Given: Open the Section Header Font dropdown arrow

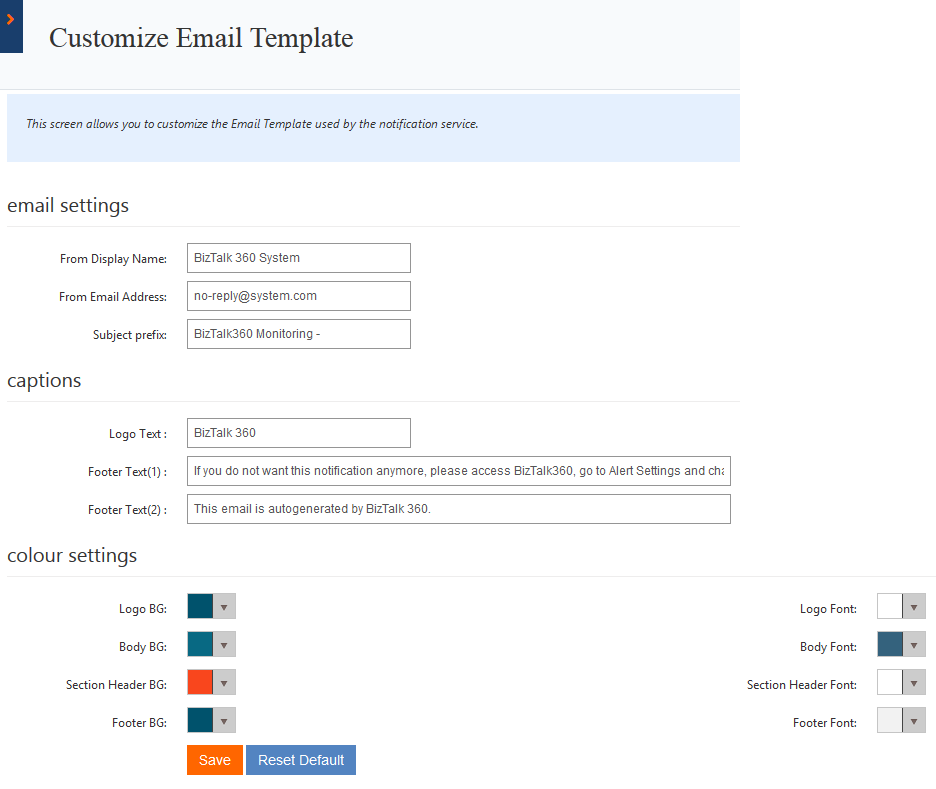Looking at the screenshot, I should (x=914, y=683).
